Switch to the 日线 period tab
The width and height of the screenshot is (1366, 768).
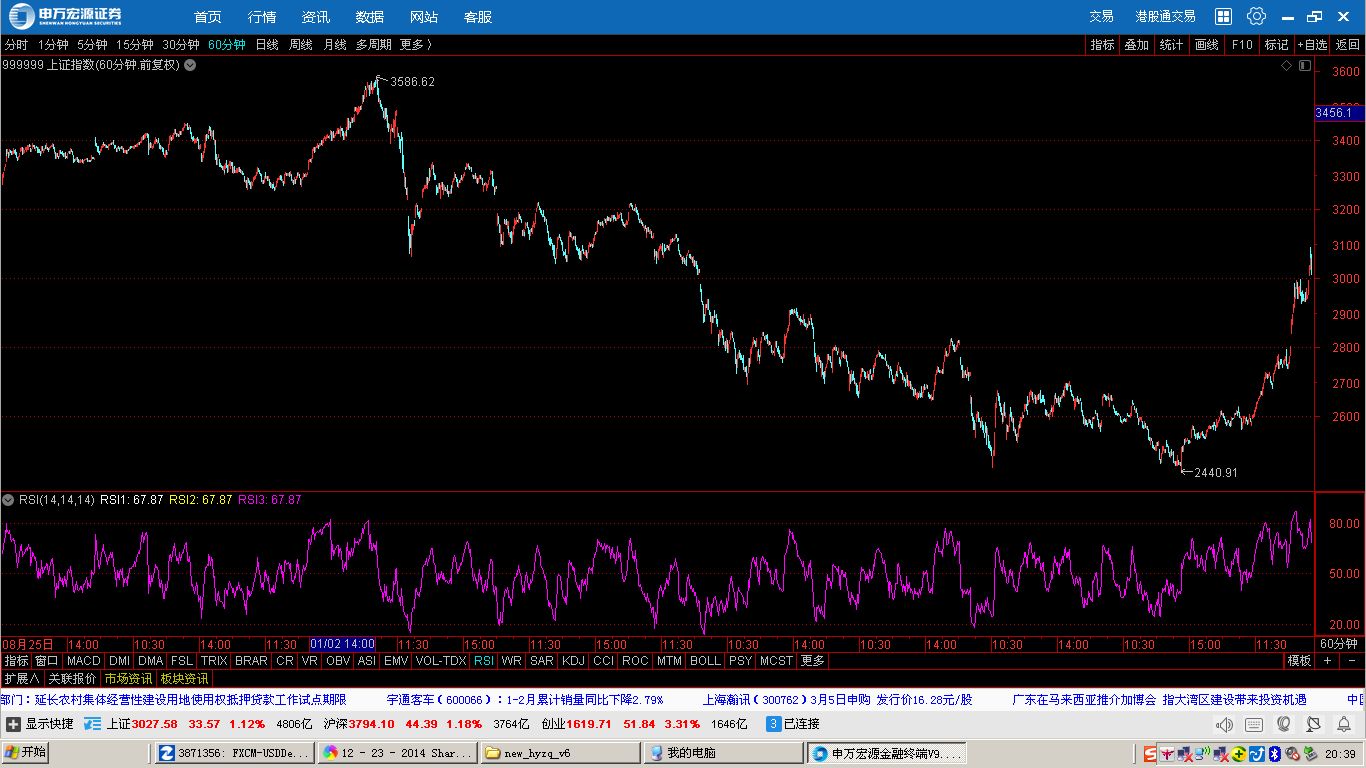coord(267,45)
